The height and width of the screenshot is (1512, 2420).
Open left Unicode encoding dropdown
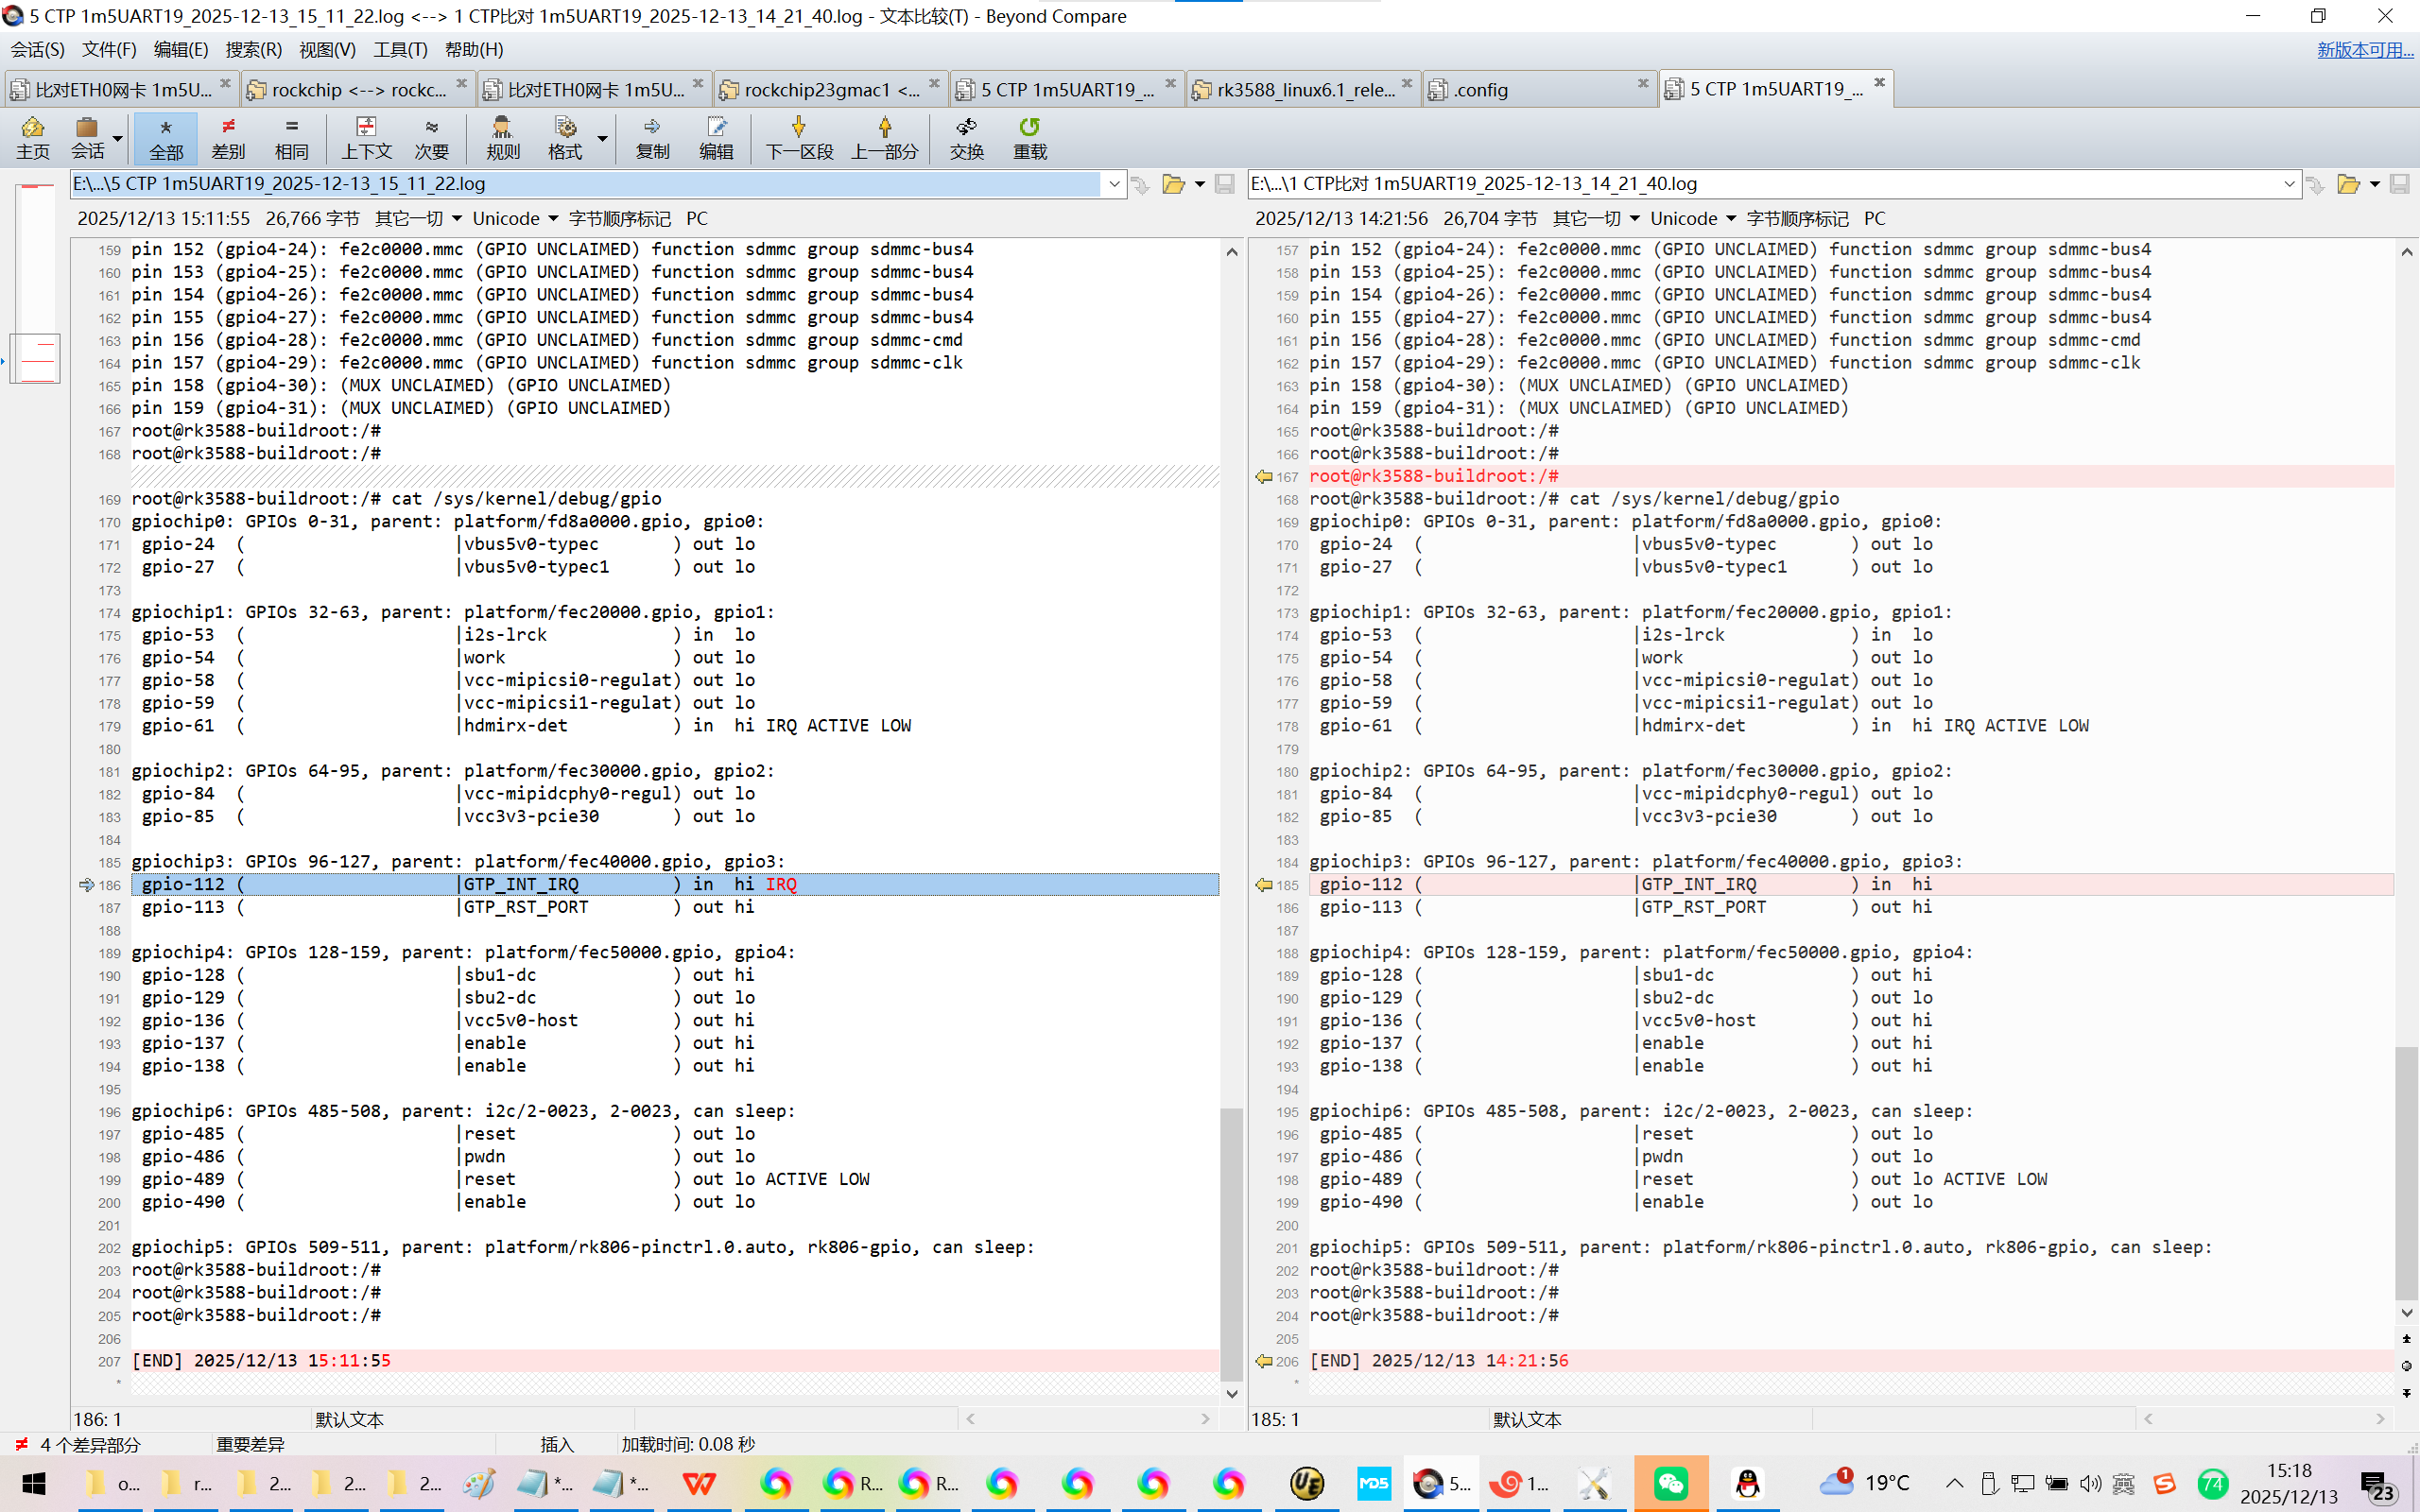click(x=515, y=219)
